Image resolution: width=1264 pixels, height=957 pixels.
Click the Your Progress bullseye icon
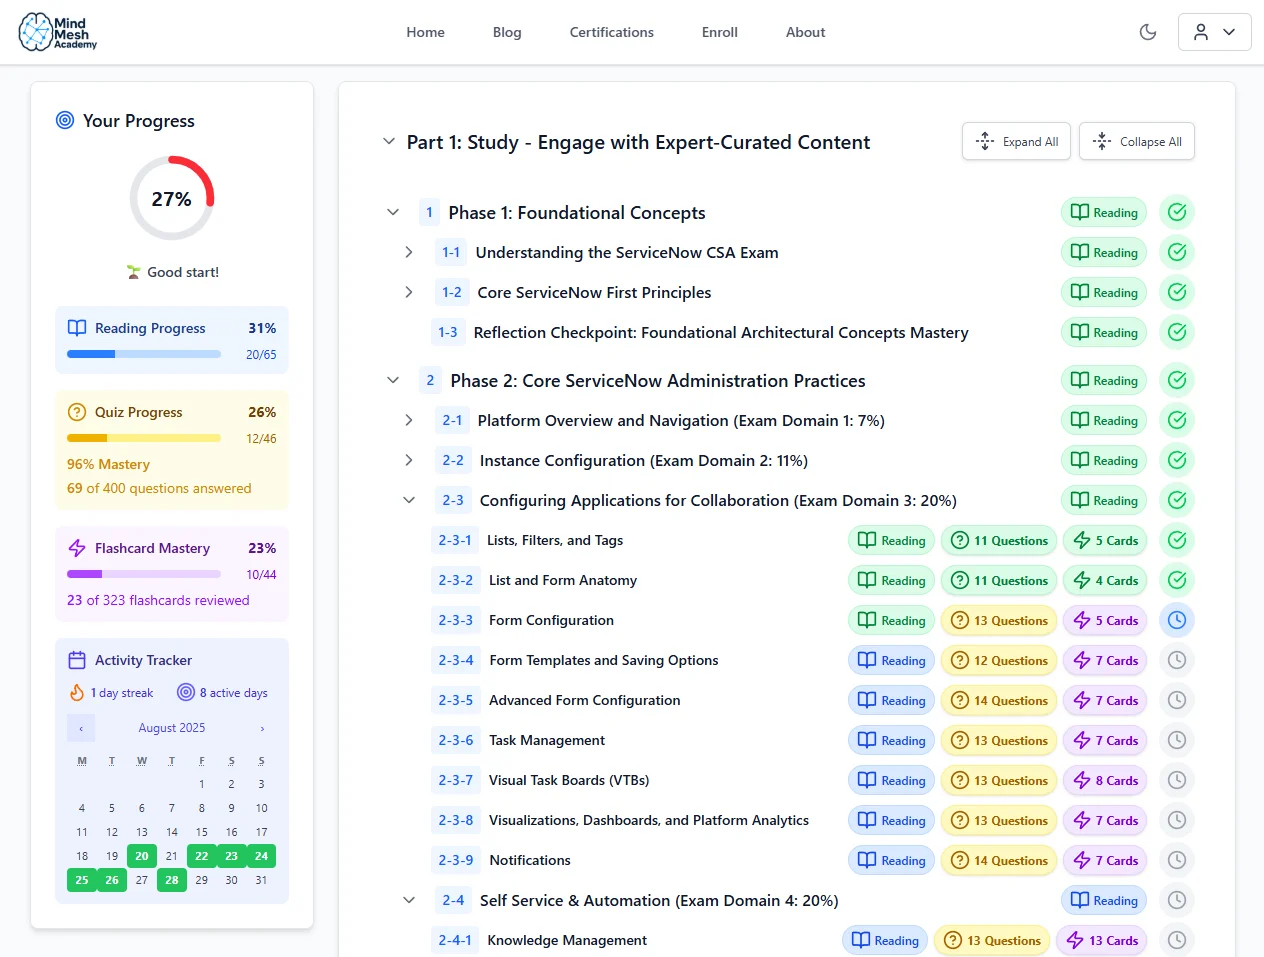(x=64, y=120)
